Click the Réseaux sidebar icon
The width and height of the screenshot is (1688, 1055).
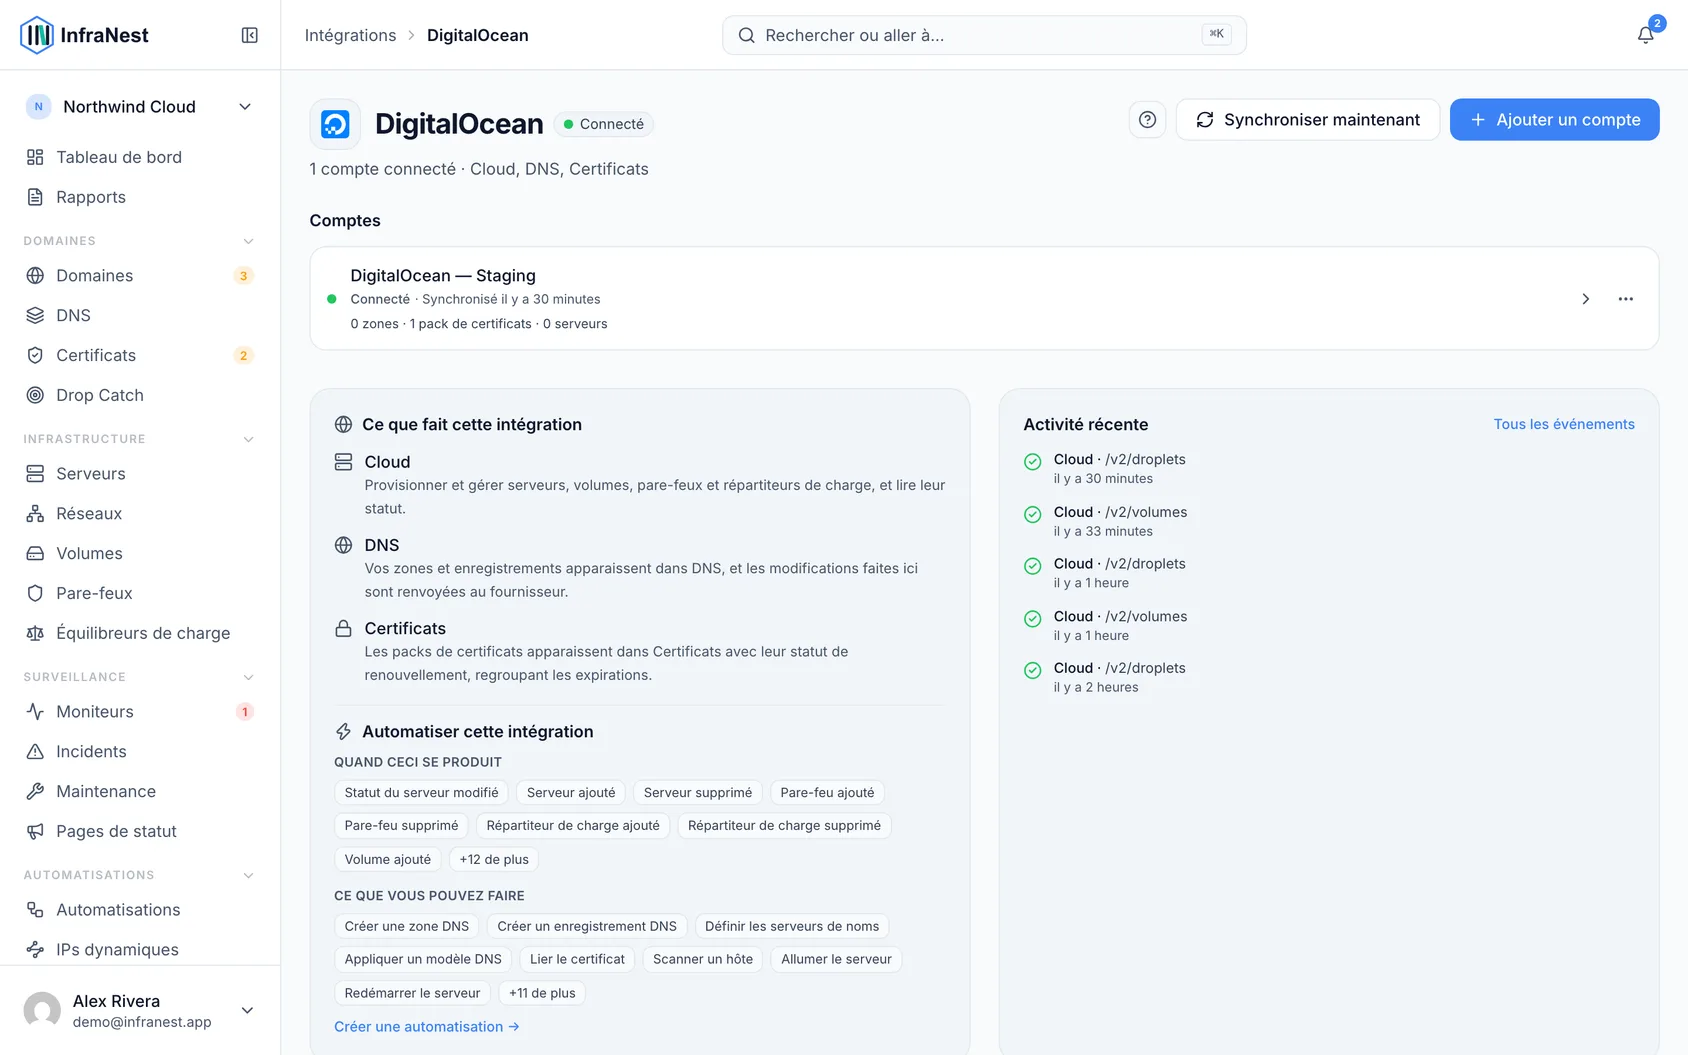(x=35, y=513)
